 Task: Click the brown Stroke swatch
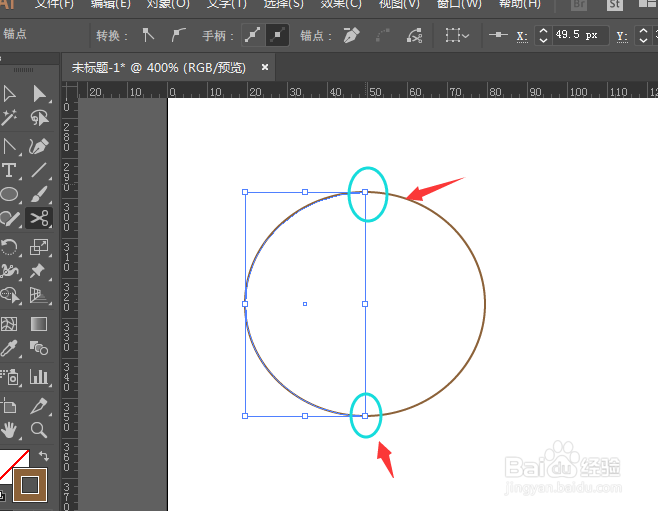point(30,485)
